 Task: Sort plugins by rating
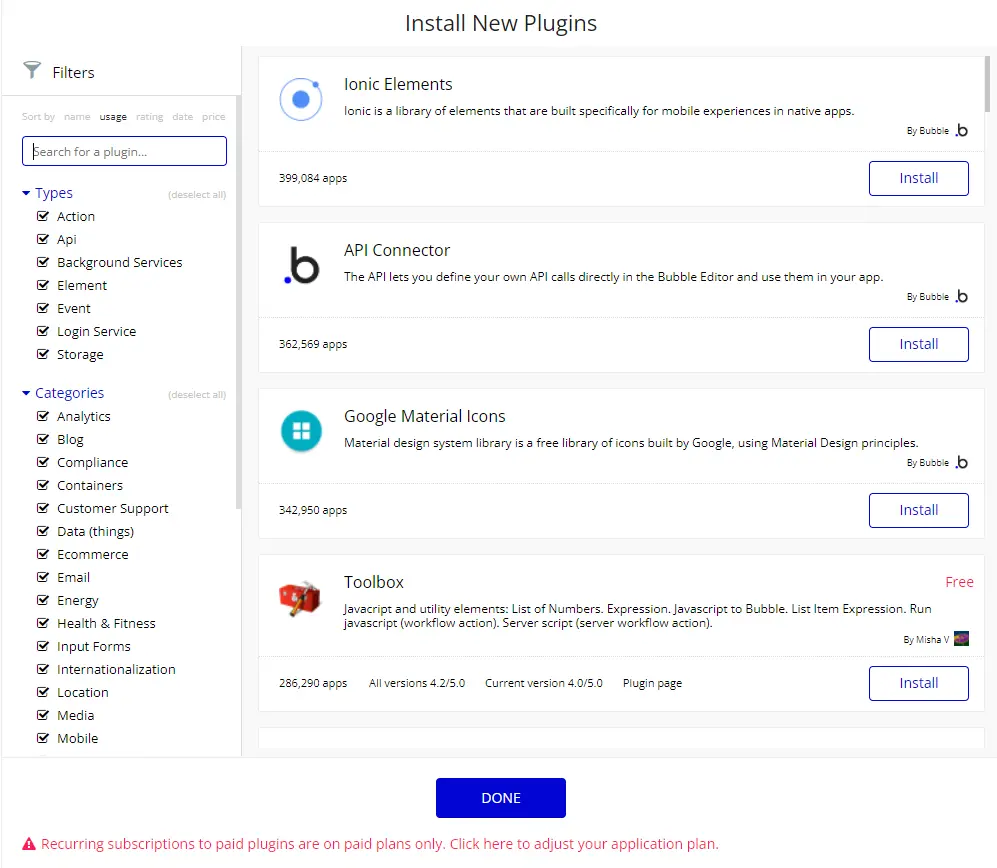(149, 116)
